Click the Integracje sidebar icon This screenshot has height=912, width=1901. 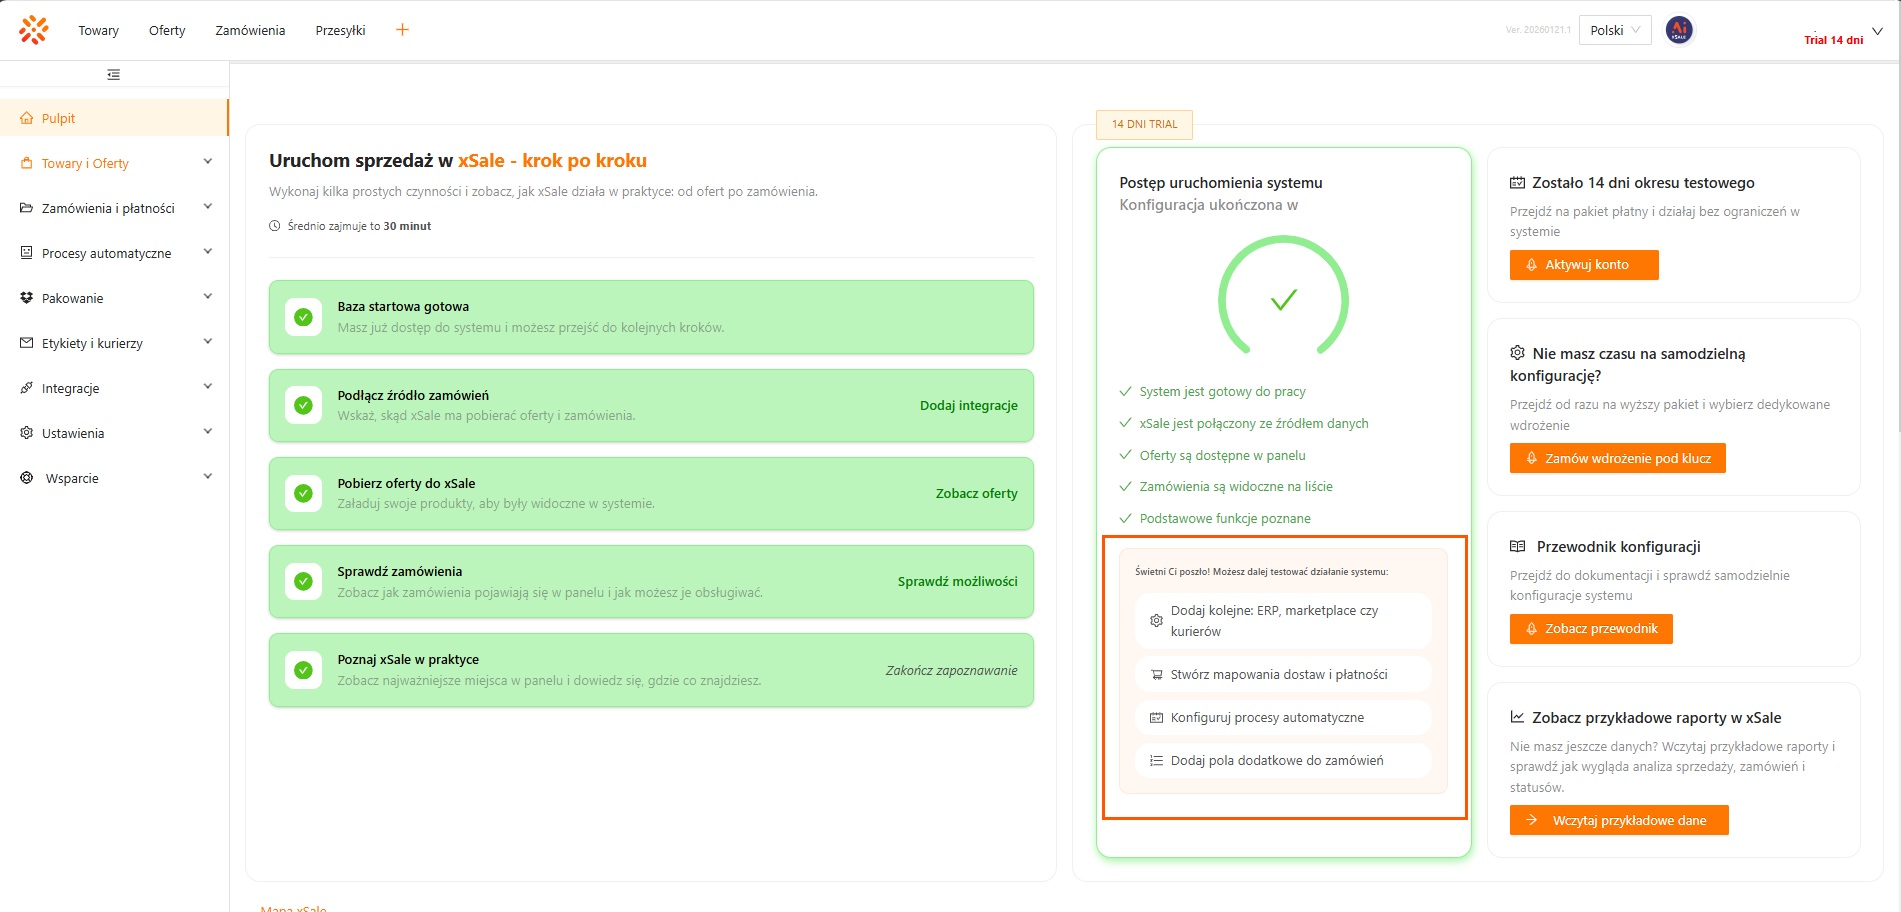click(x=27, y=388)
